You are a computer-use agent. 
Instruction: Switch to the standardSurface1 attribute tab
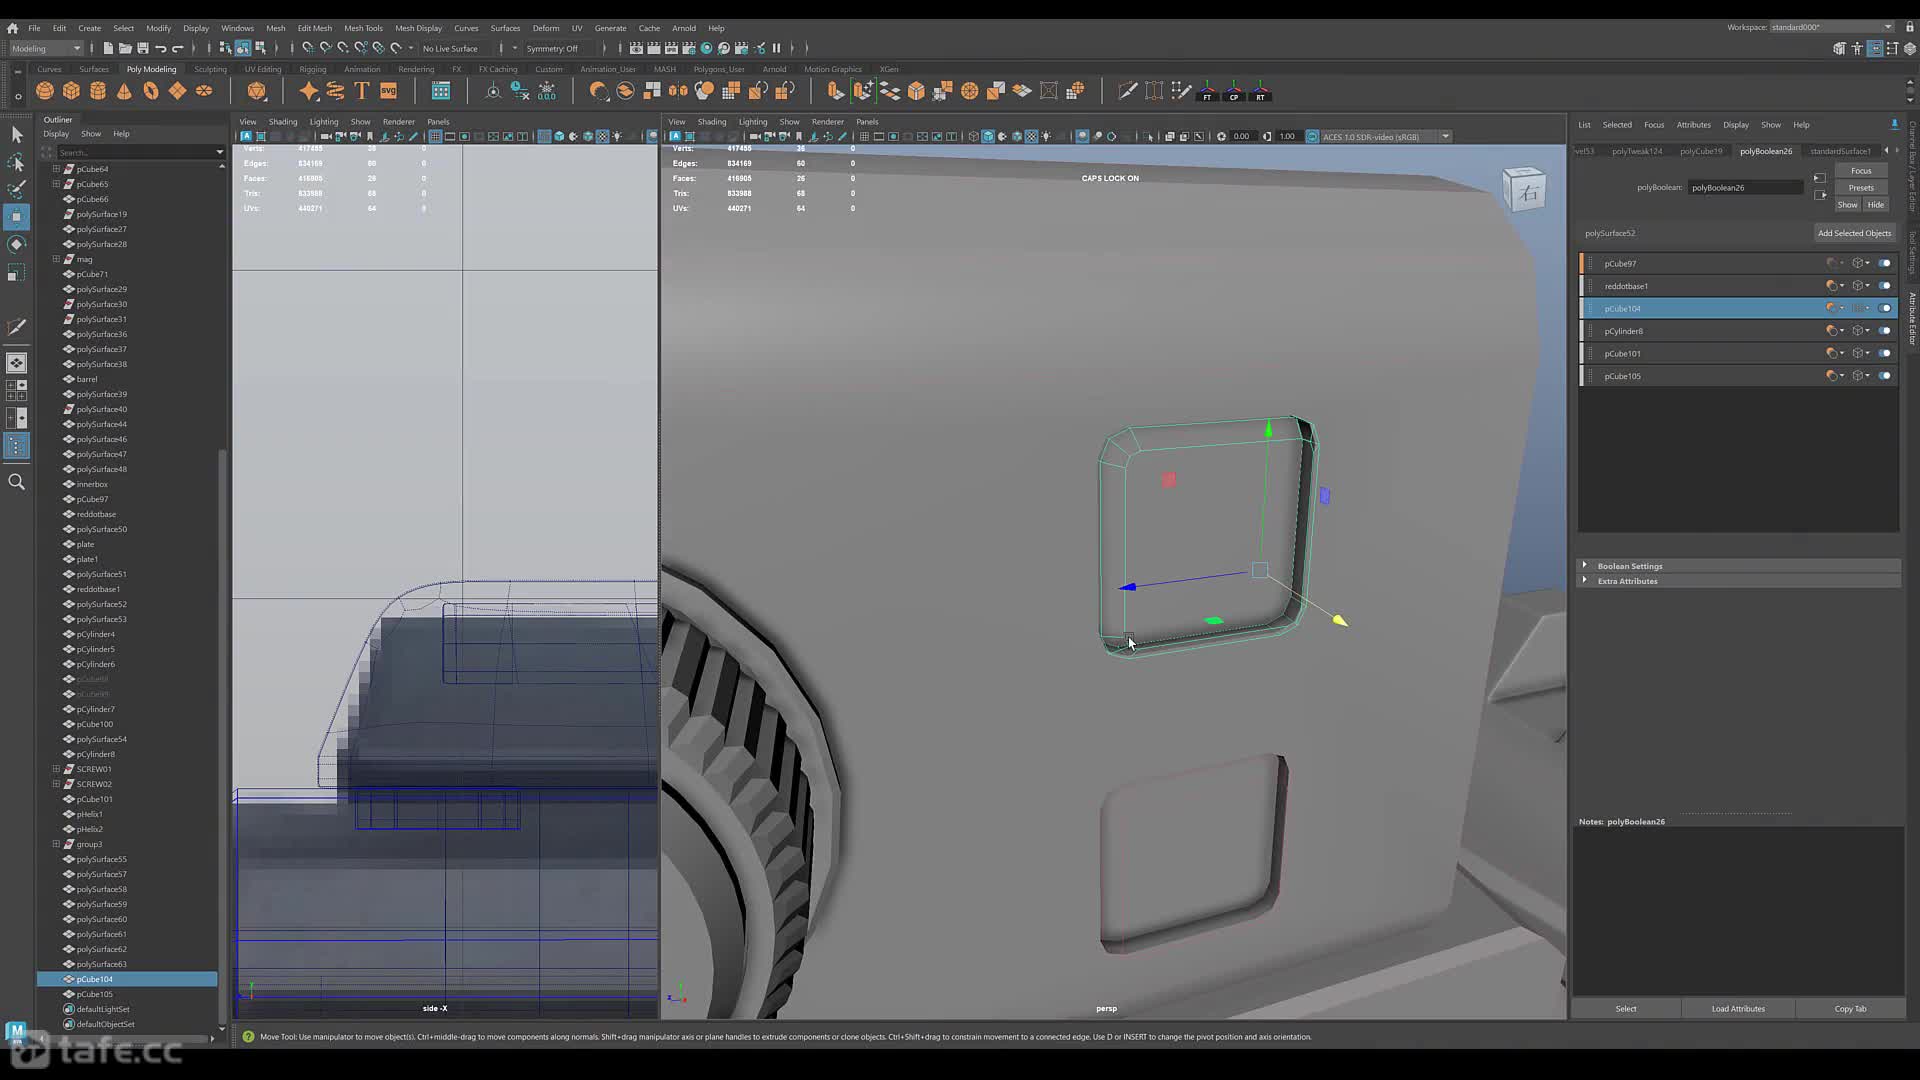click(1840, 151)
